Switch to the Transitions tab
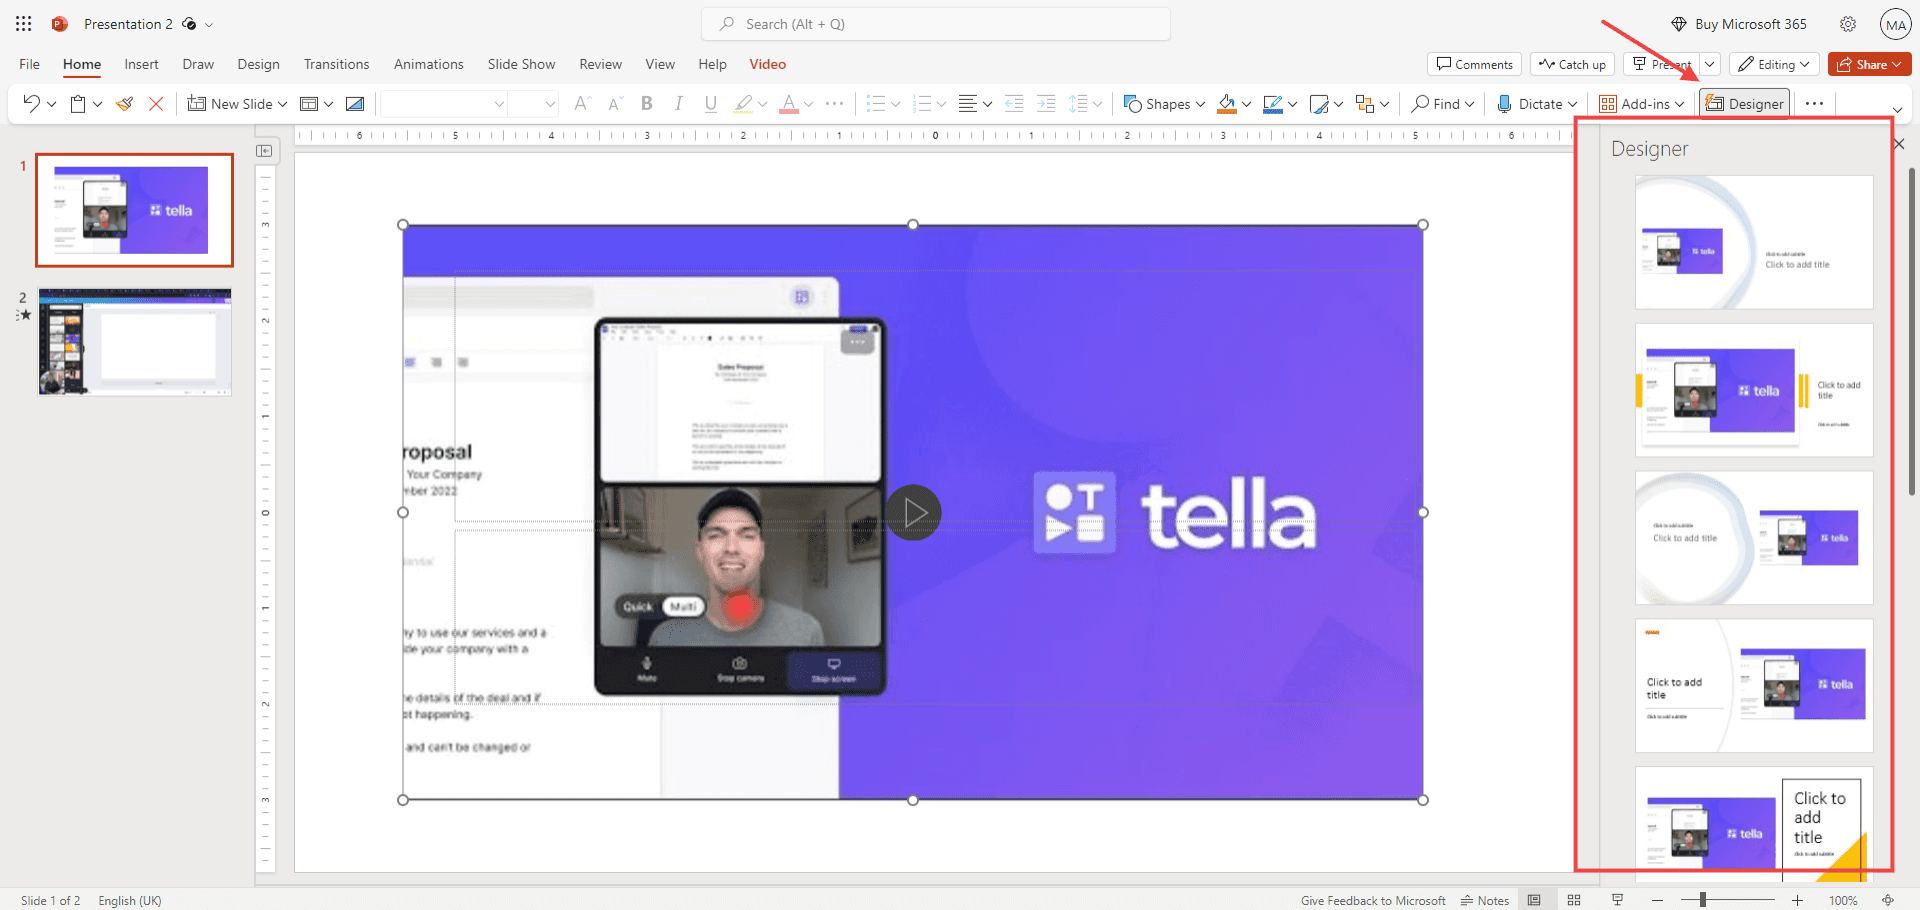The width and height of the screenshot is (1920, 910). pyautogui.click(x=336, y=64)
